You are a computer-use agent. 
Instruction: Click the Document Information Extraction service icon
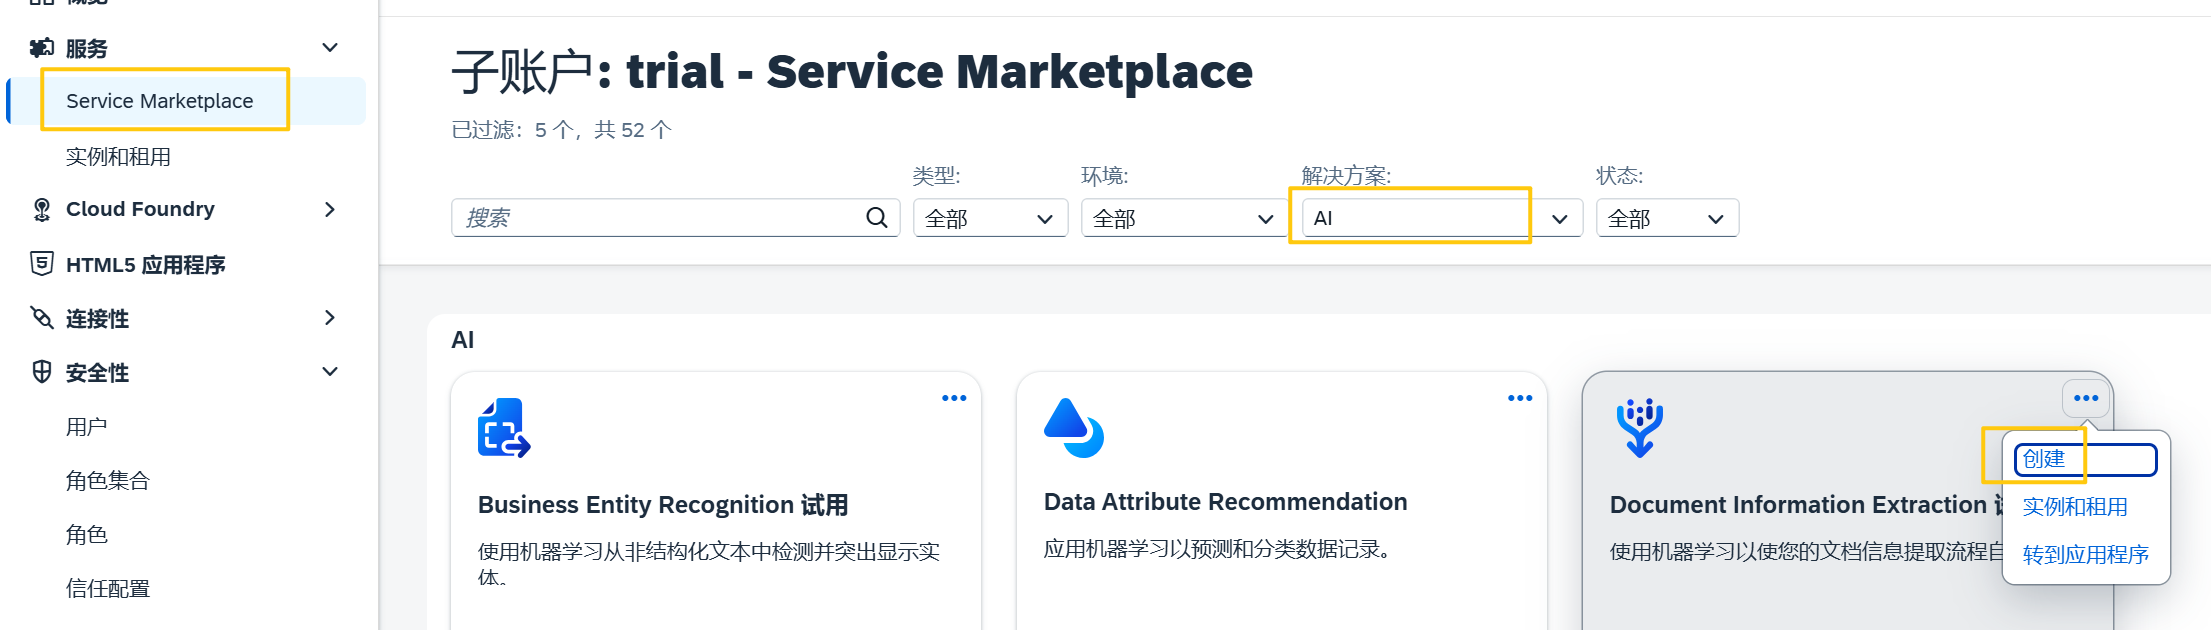pos(1640,428)
